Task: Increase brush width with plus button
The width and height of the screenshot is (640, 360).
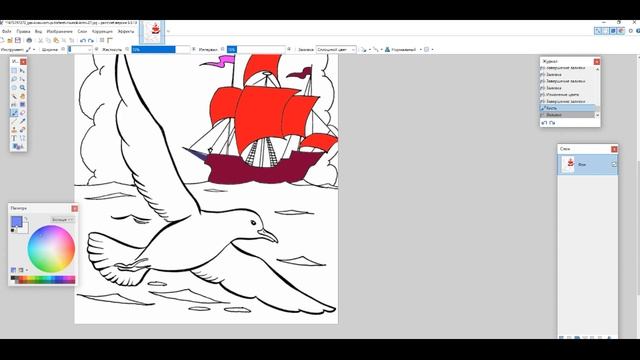Action: pos(97,49)
